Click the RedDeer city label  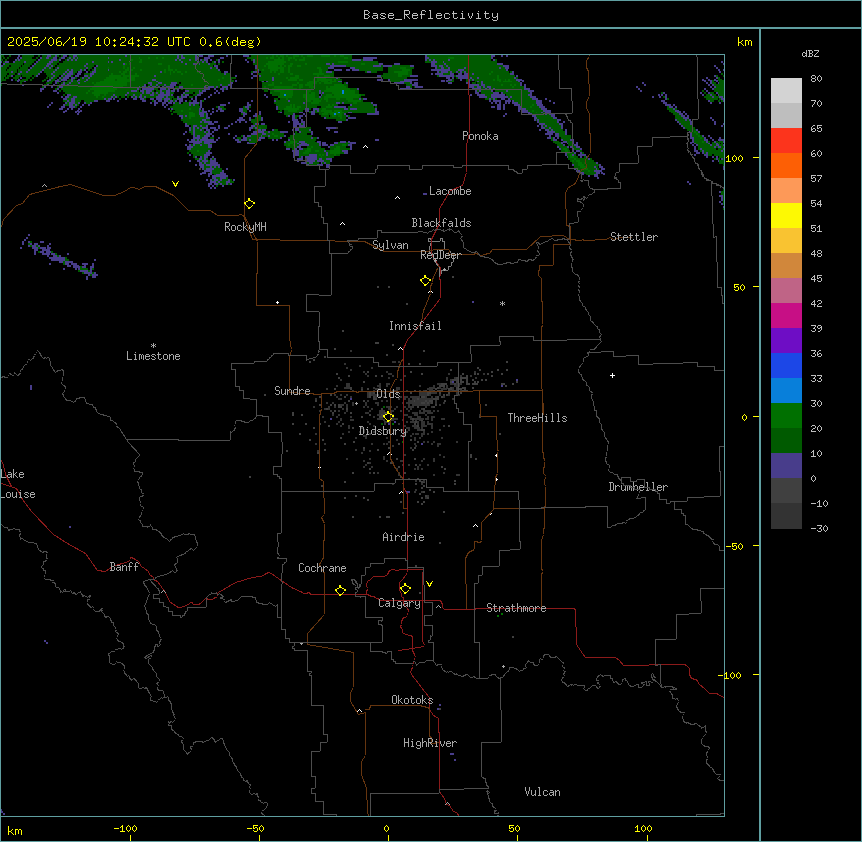[440, 255]
